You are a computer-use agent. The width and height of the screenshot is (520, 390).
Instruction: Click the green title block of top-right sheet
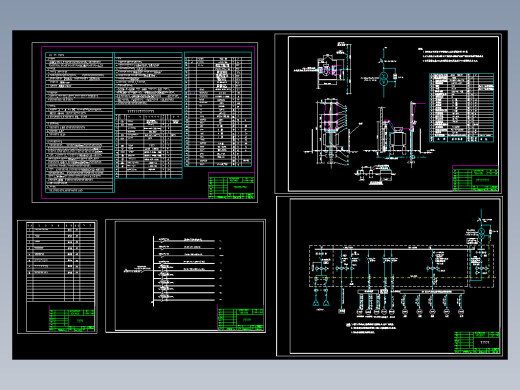click(475, 180)
